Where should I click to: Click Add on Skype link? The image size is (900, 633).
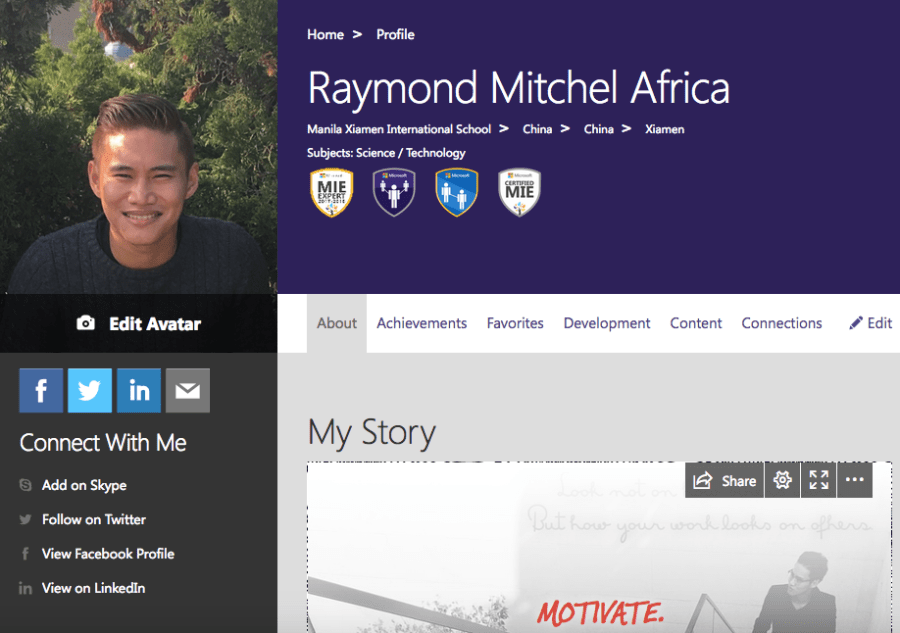tap(84, 485)
